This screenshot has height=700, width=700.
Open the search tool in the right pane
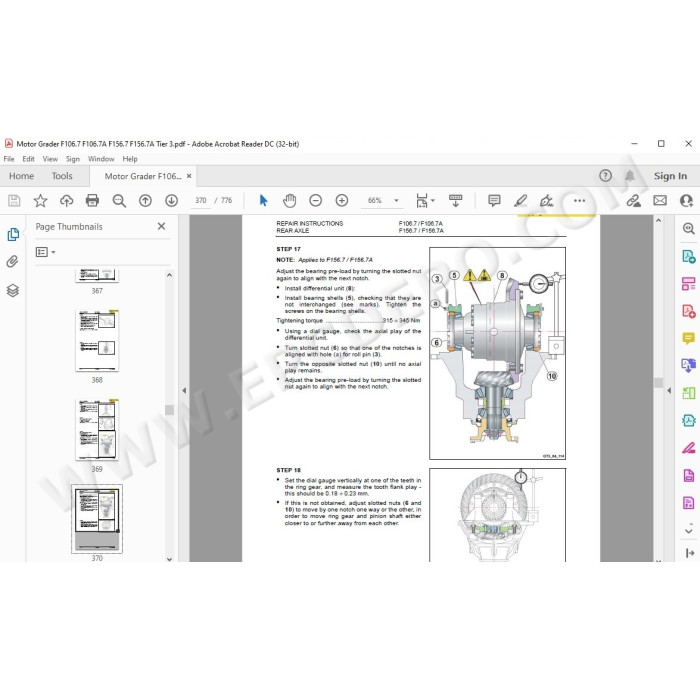[x=688, y=229]
